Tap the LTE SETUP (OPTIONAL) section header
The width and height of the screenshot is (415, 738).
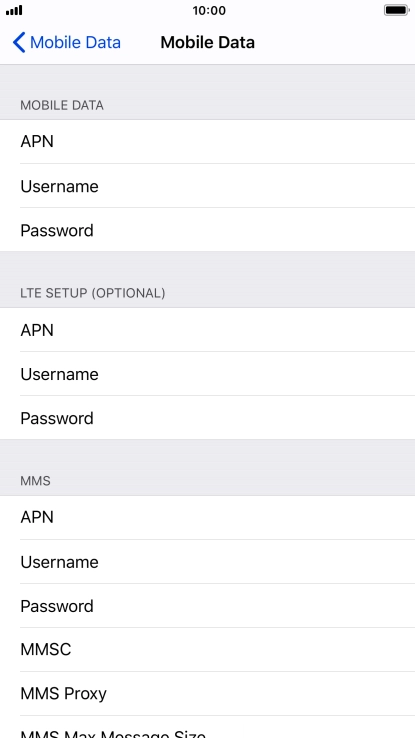pos(93,293)
